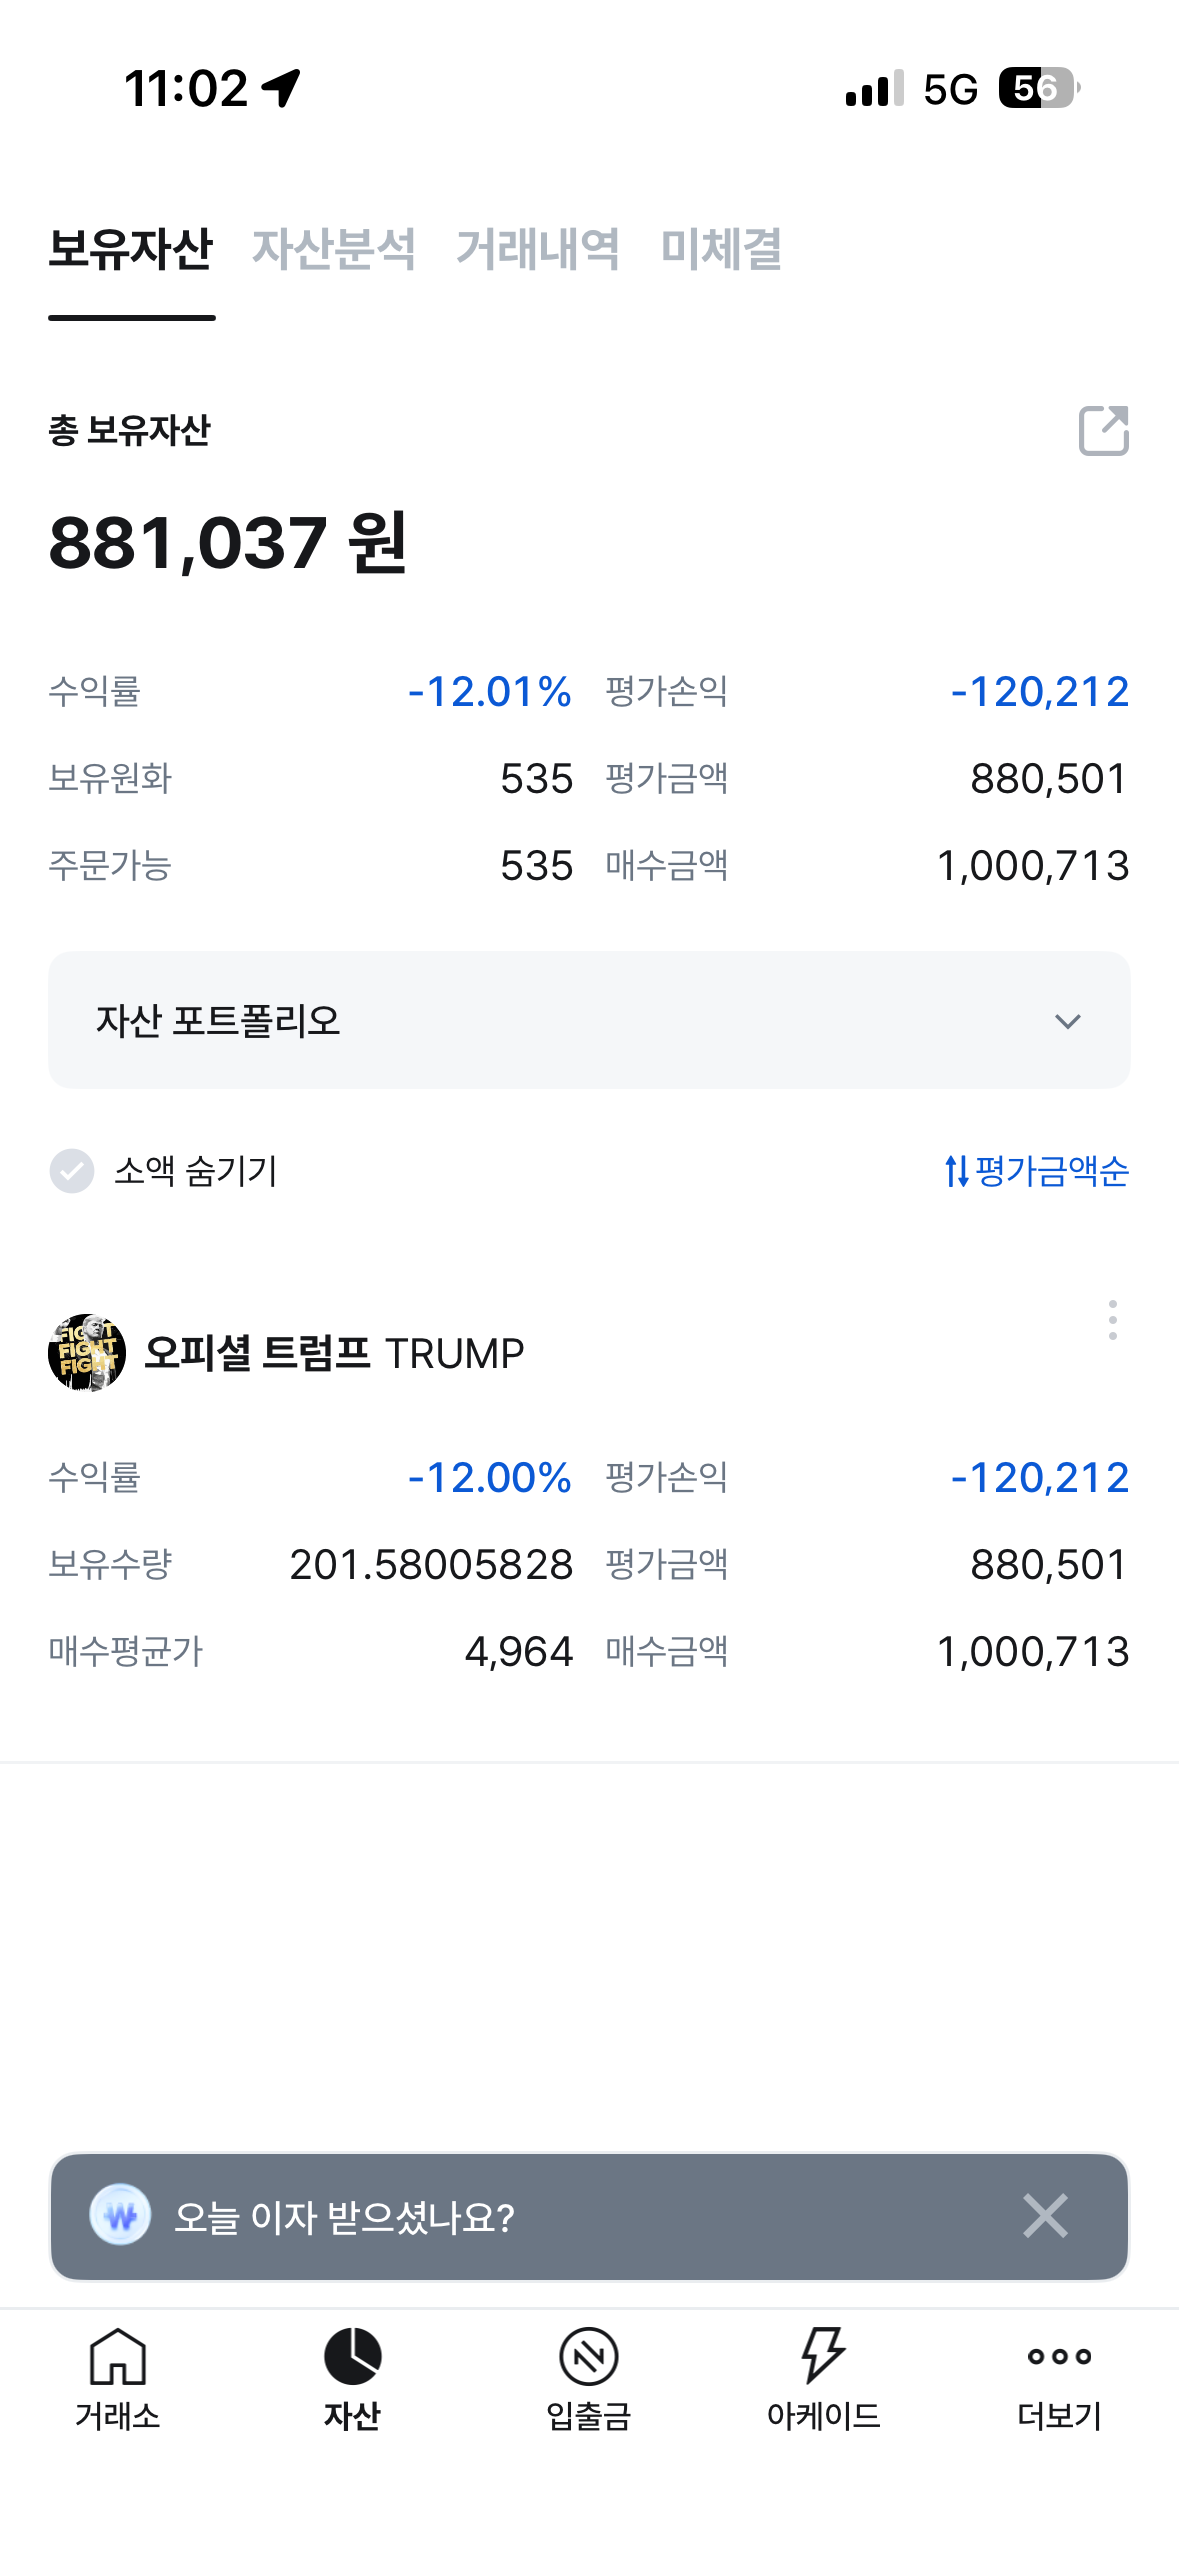
Task: Open the 입출금 deposit/withdraw icon
Action: point(588,2357)
